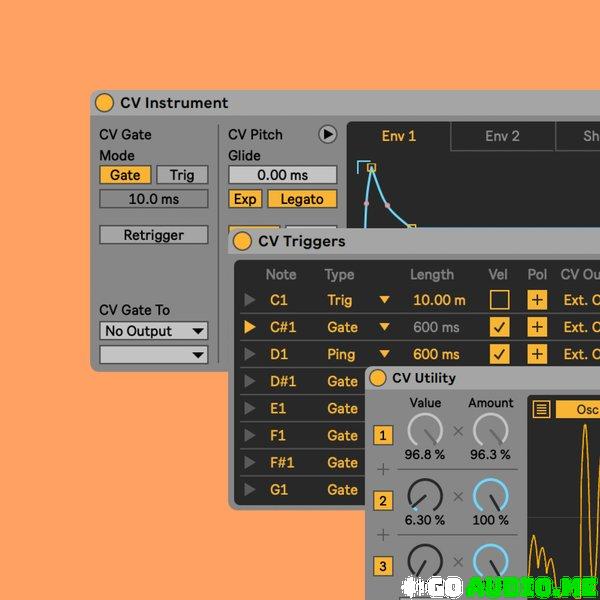The height and width of the screenshot is (600, 600).
Task: Click the list view icon beside Osc
Action: (541, 409)
